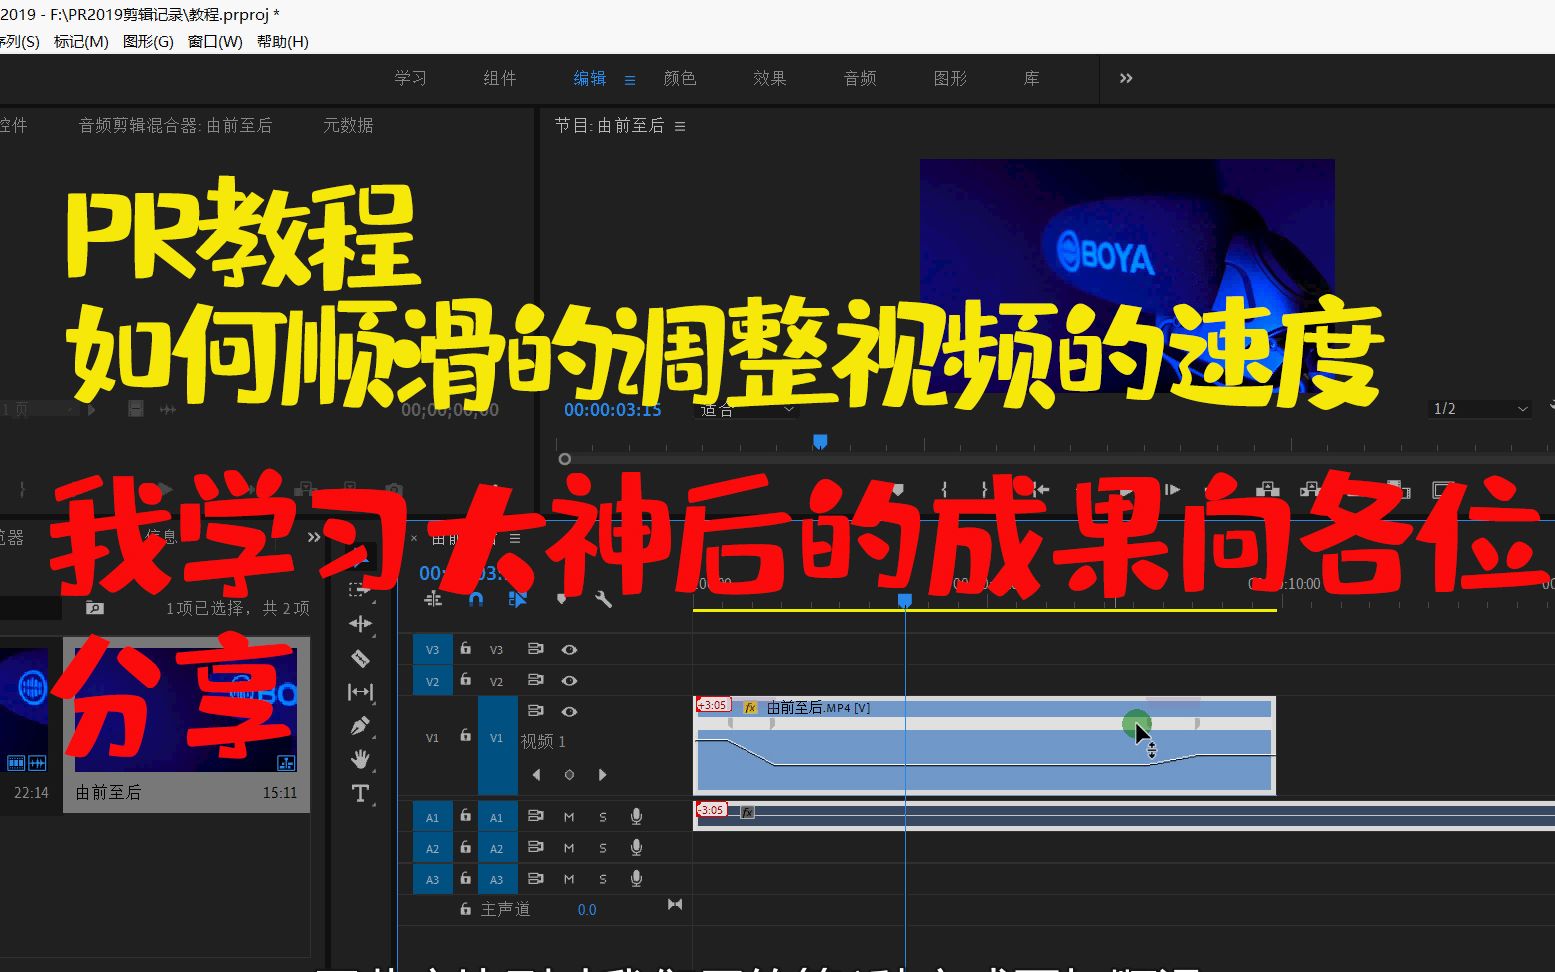This screenshot has width=1555, height=972.
Task: Open the timeline settings wrench icon
Action: [x=603, y=600]
